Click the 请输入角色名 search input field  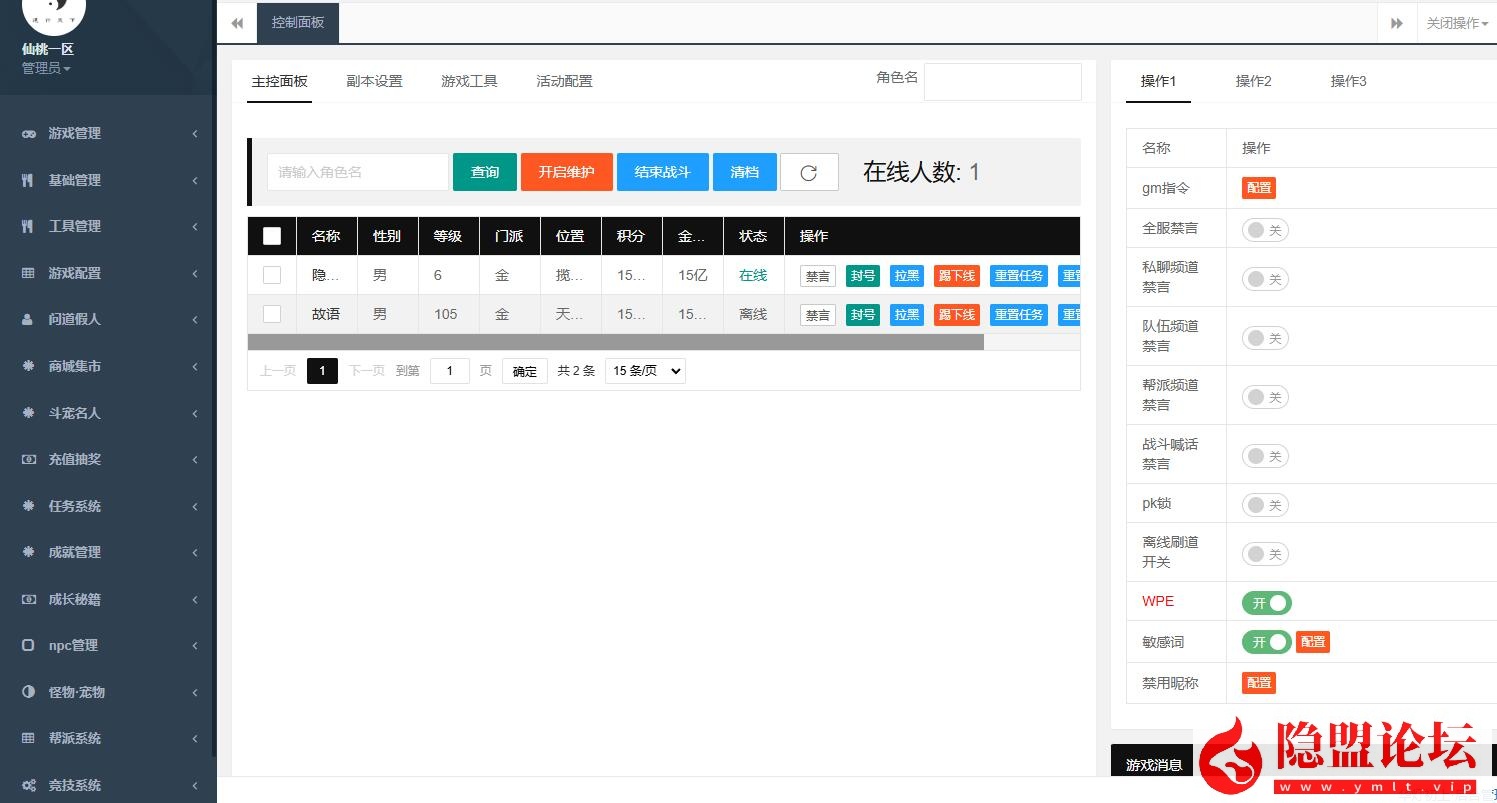click(357, 172)
